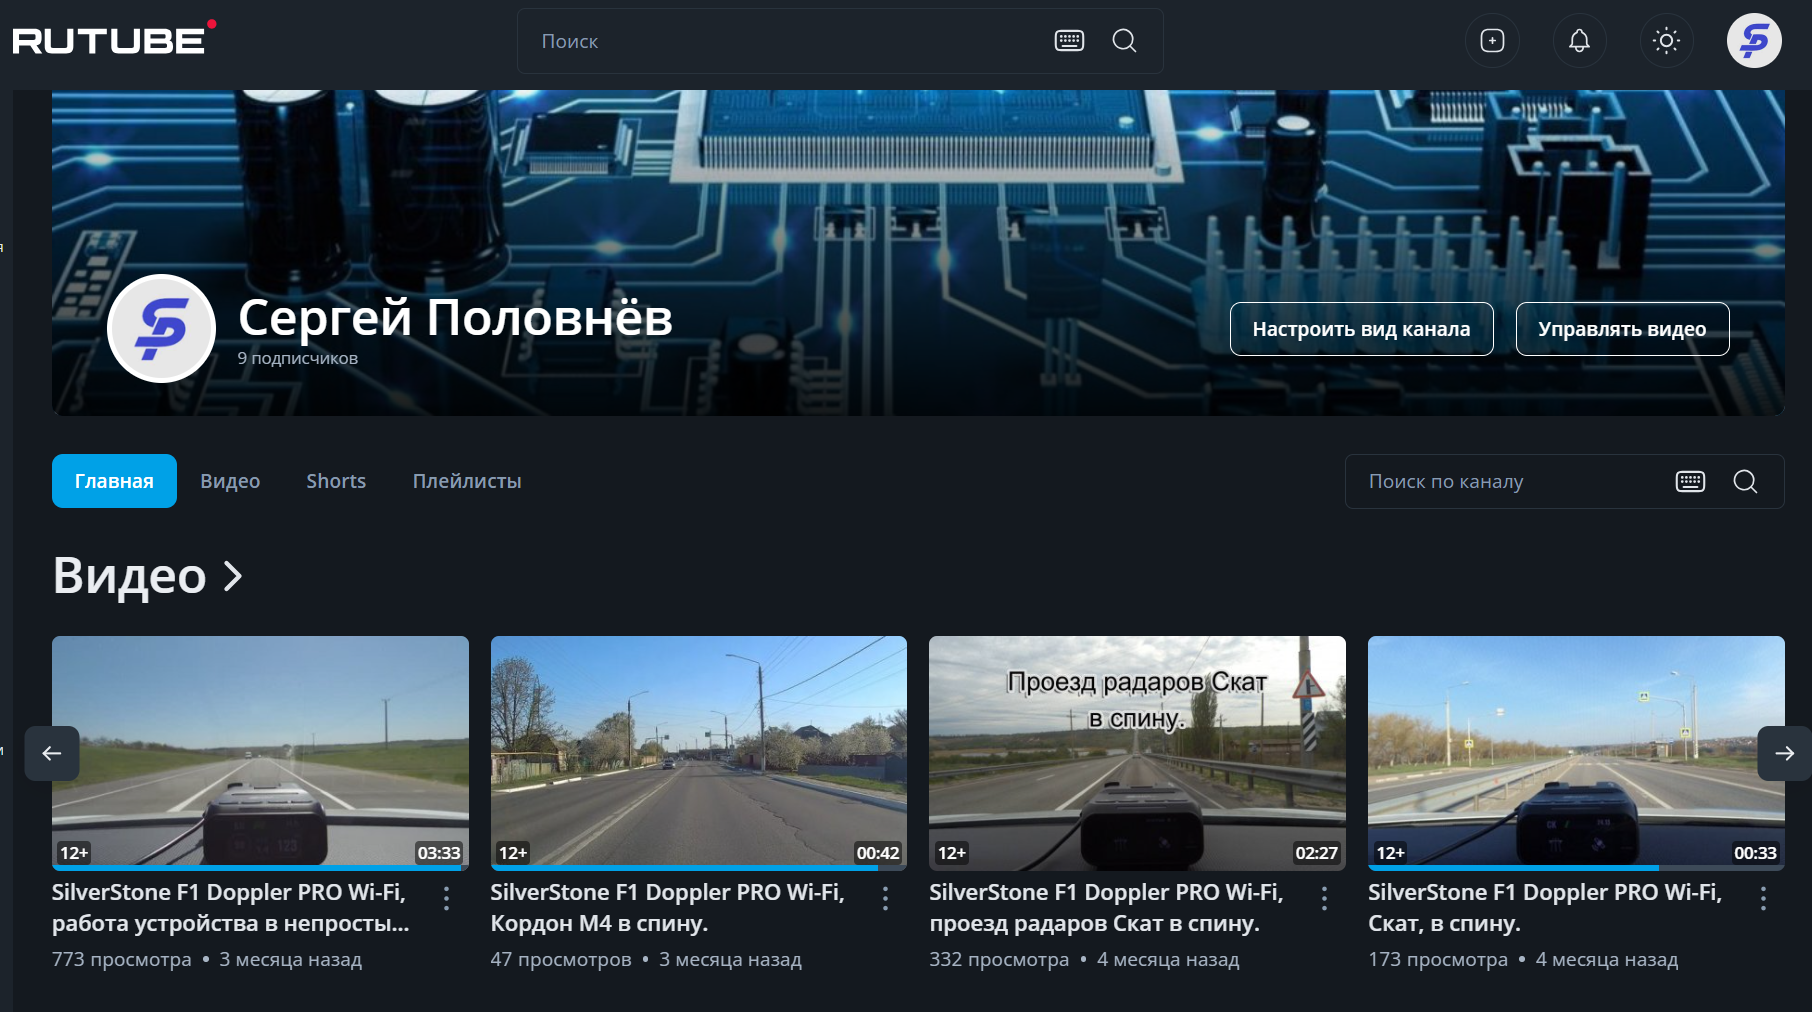Play the 00:42 video thumbnail
Image resolution: width=1812 pixels, height=1012 pixels.
(x=699, y=751)
